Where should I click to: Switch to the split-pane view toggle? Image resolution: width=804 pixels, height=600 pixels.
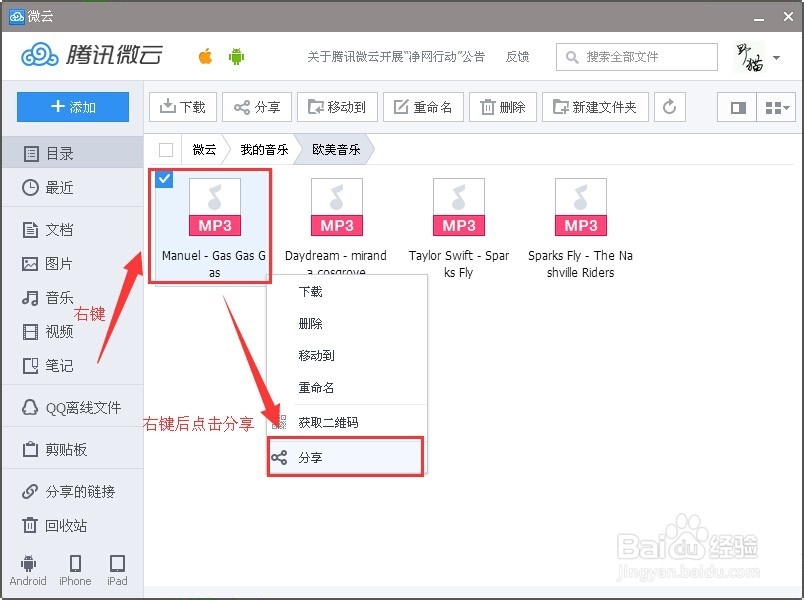tap(737, 107)
